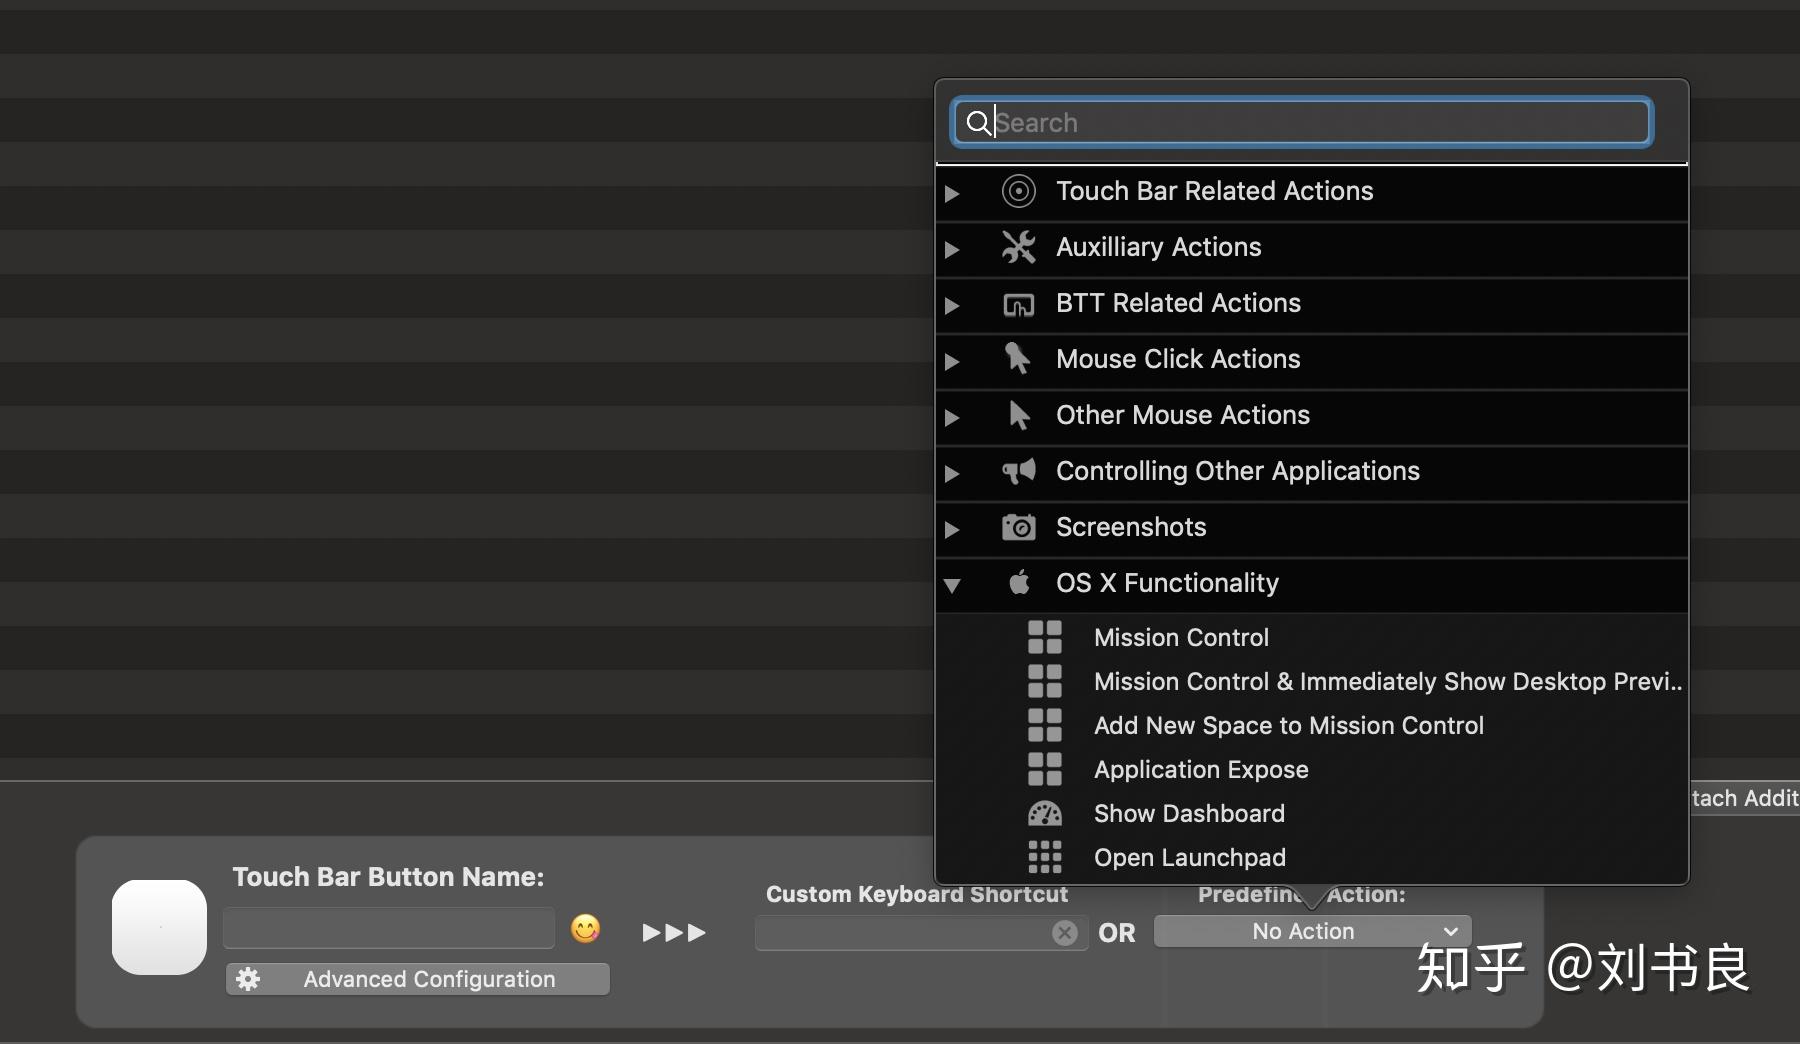Click the Screenshots camera icon
1800x1044 pixels.
pos(1018,527)
